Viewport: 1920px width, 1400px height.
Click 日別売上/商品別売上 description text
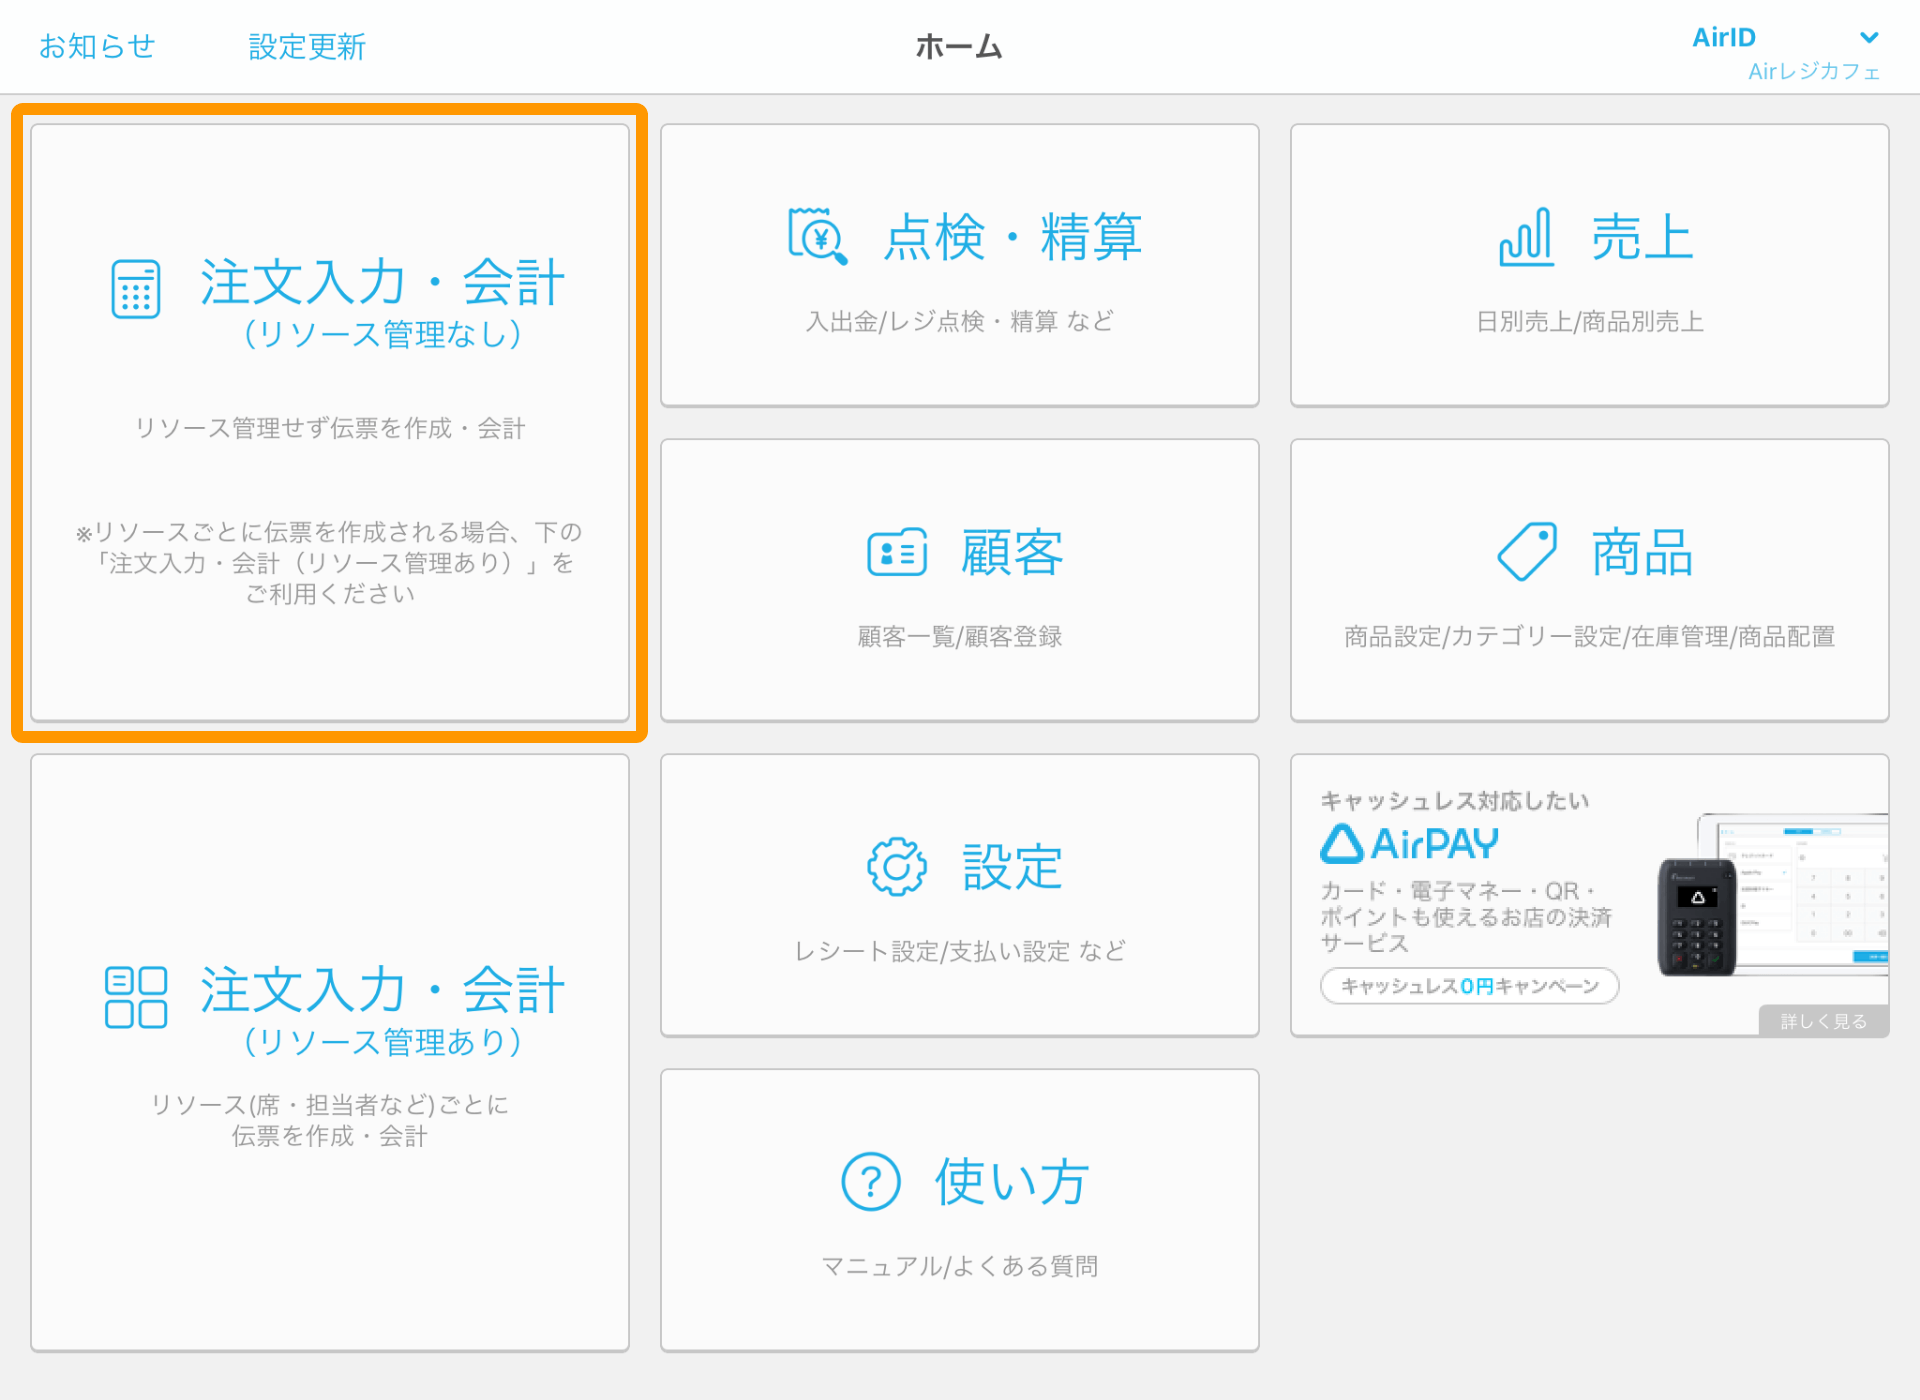[1590, 321]
